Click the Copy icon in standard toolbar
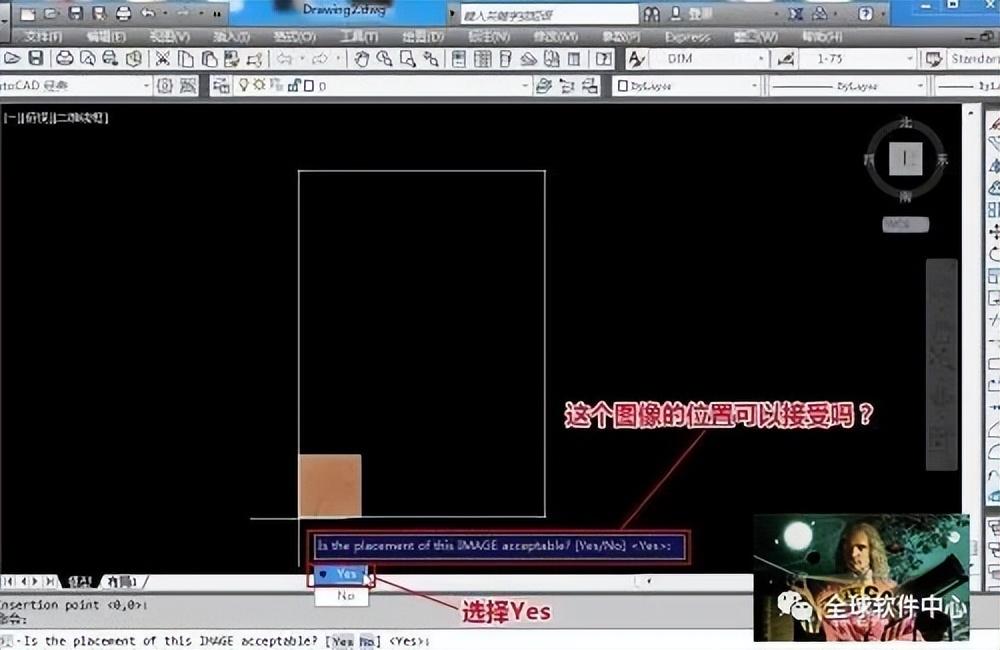This screenshot has width=1000, height=650. tap(186, 59)
